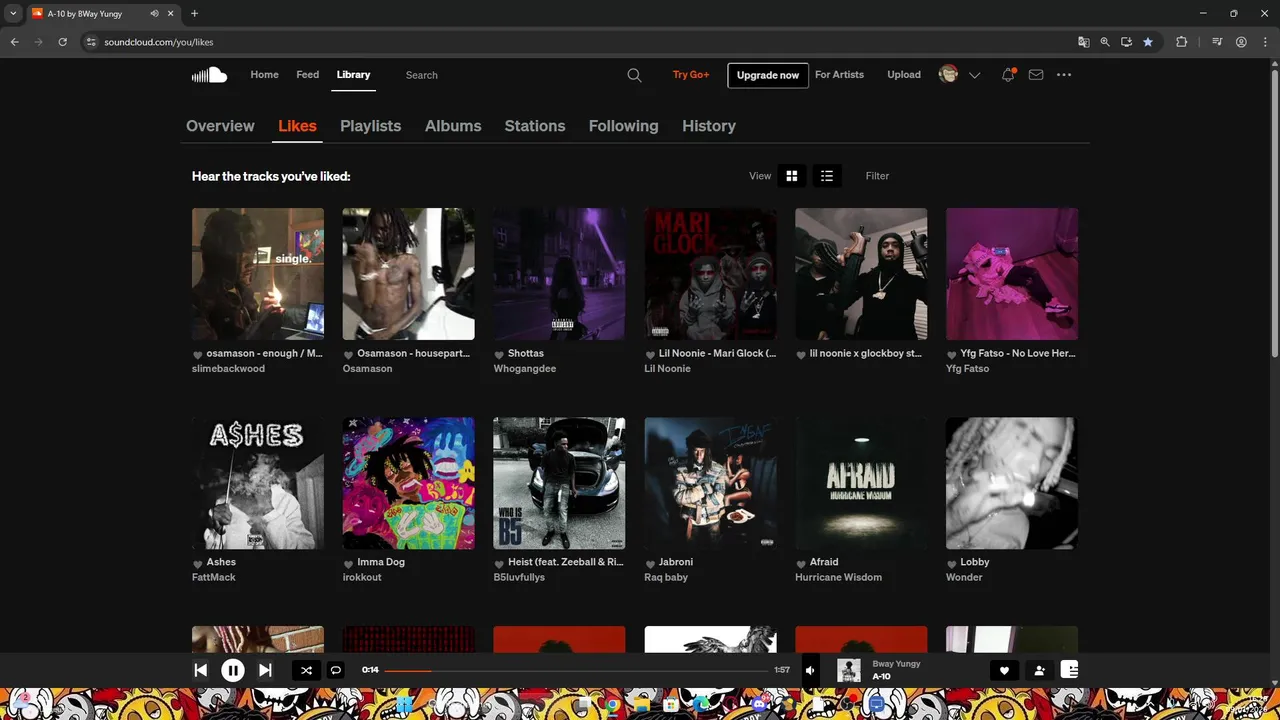Image resolution: width=1280 pixels, height=720 pixels.
Task: Open the Chrome profile icon
Action: tap(1241, 42)
